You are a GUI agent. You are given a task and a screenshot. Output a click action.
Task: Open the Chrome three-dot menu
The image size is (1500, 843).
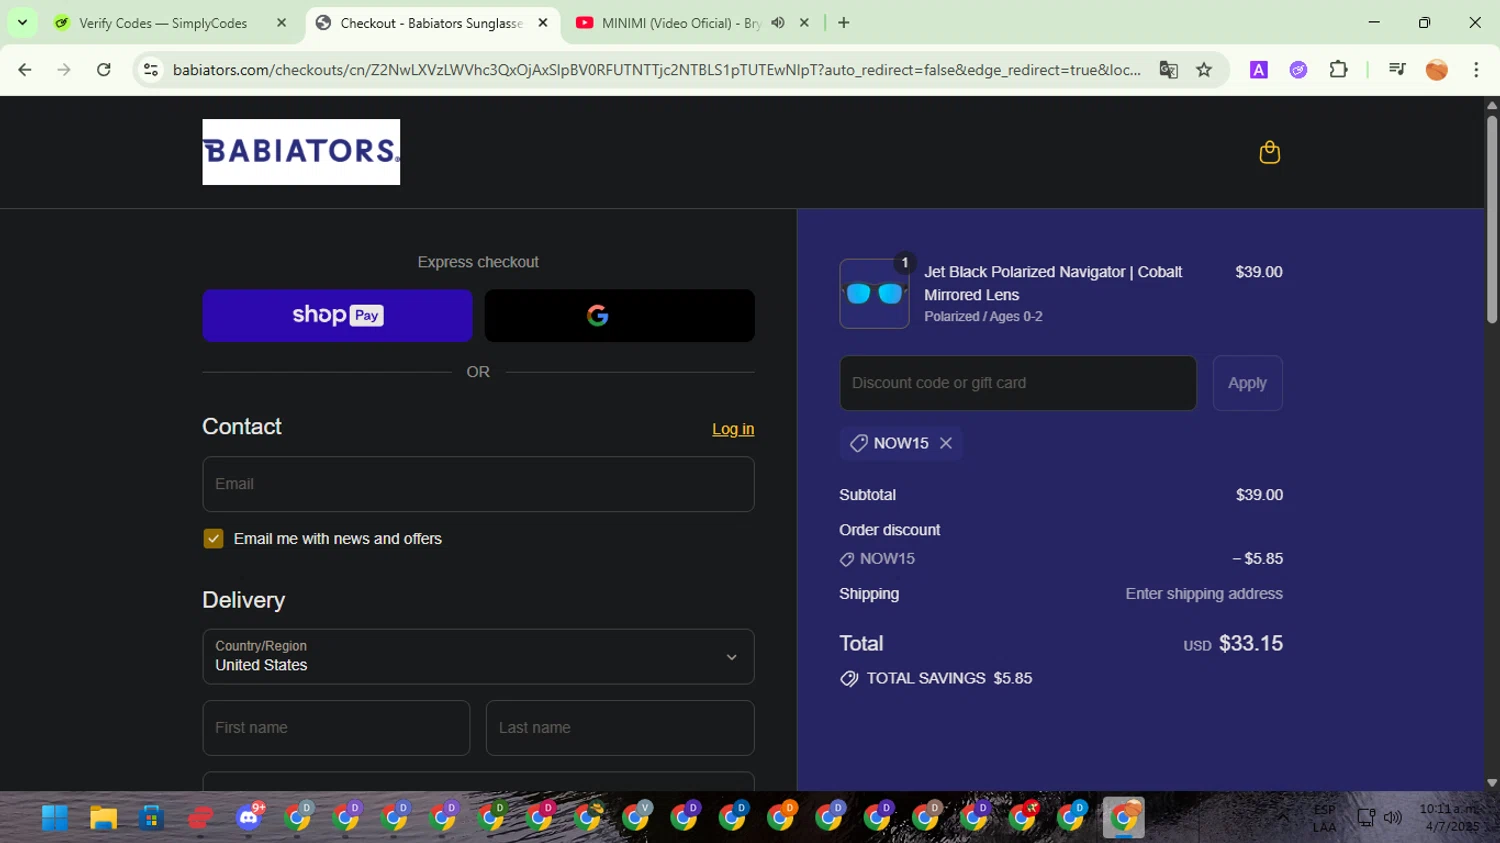[x=1476, y=70]
